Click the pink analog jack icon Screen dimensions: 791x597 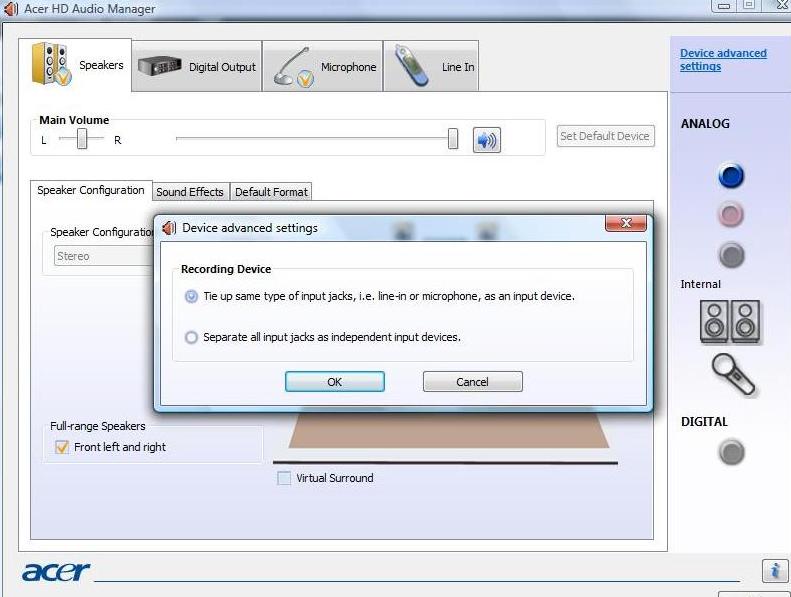coord(730,214)
